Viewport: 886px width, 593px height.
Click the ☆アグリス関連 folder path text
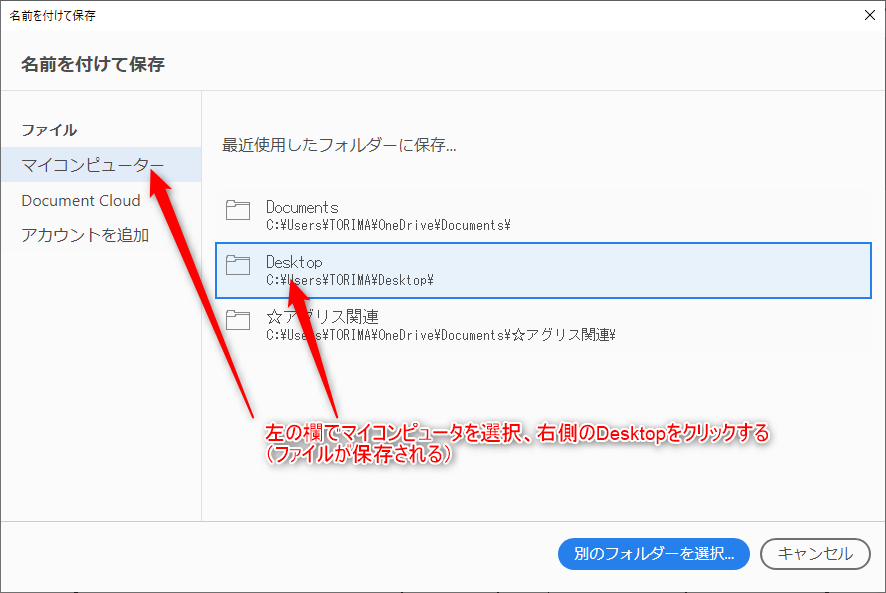pos(441,335)
